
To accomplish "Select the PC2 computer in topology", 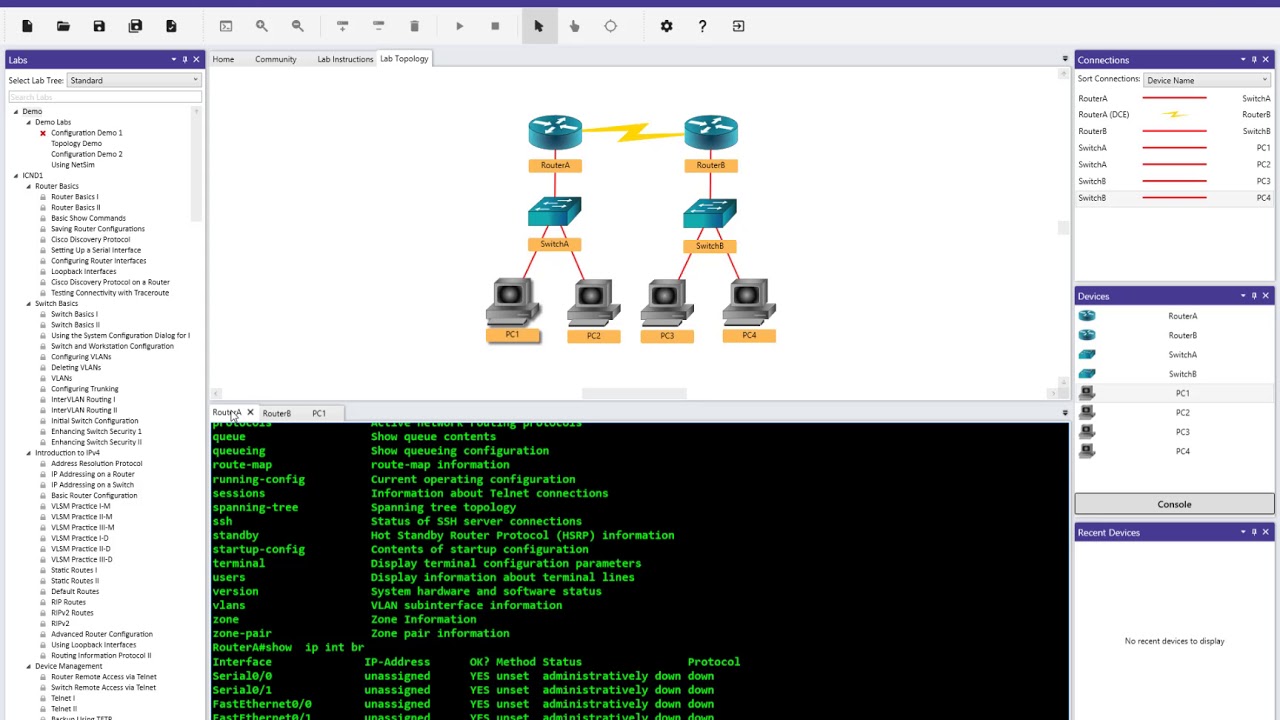I will 593,301.
